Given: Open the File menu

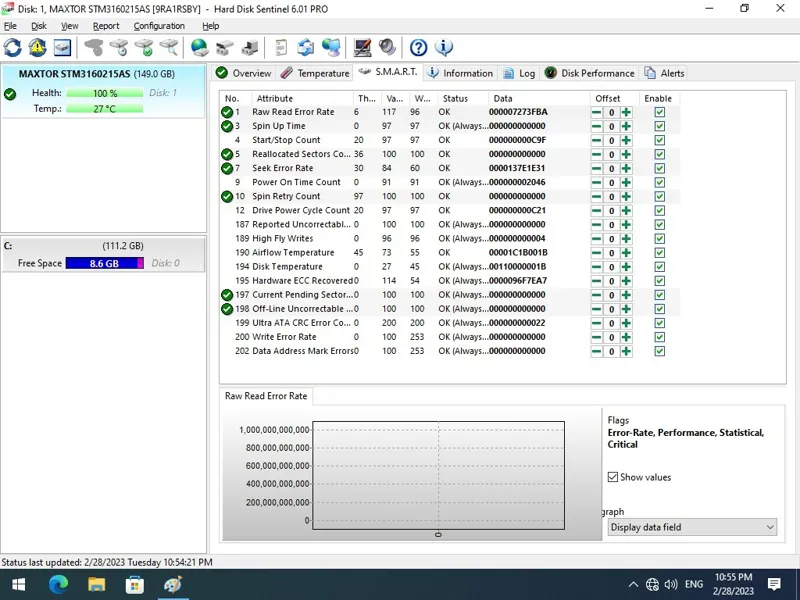Looking at the screenshot, I should point(10,26).
